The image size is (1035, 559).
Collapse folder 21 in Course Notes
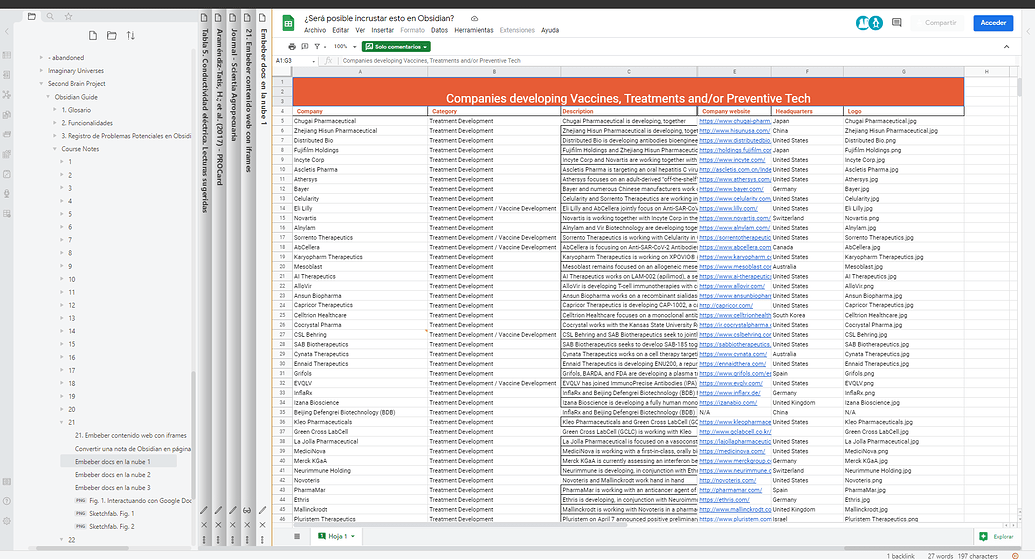pos(62,422)
